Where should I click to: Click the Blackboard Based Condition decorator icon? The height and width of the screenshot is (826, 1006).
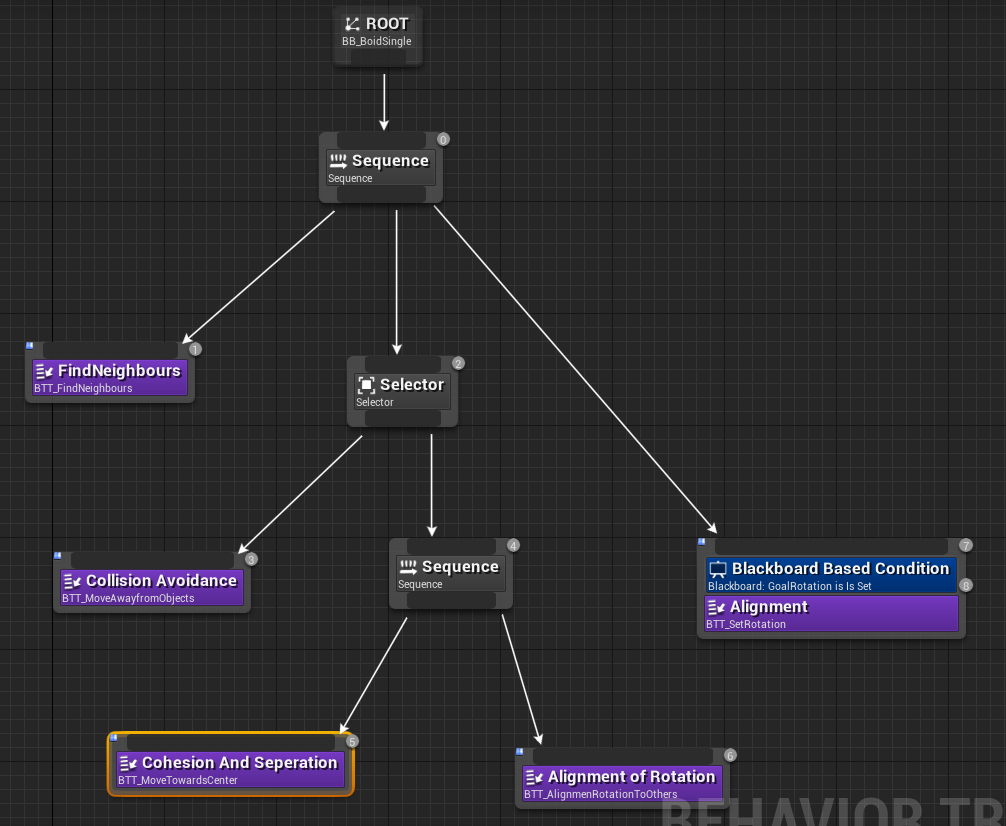pos(718,569)
